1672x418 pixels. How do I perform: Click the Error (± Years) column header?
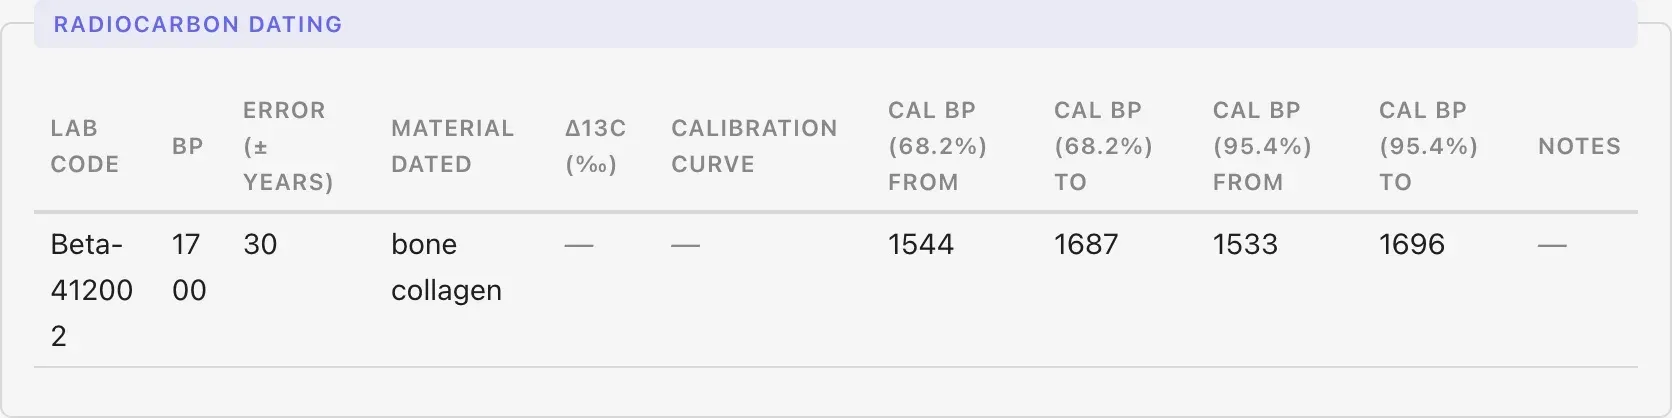click(288, 146)
